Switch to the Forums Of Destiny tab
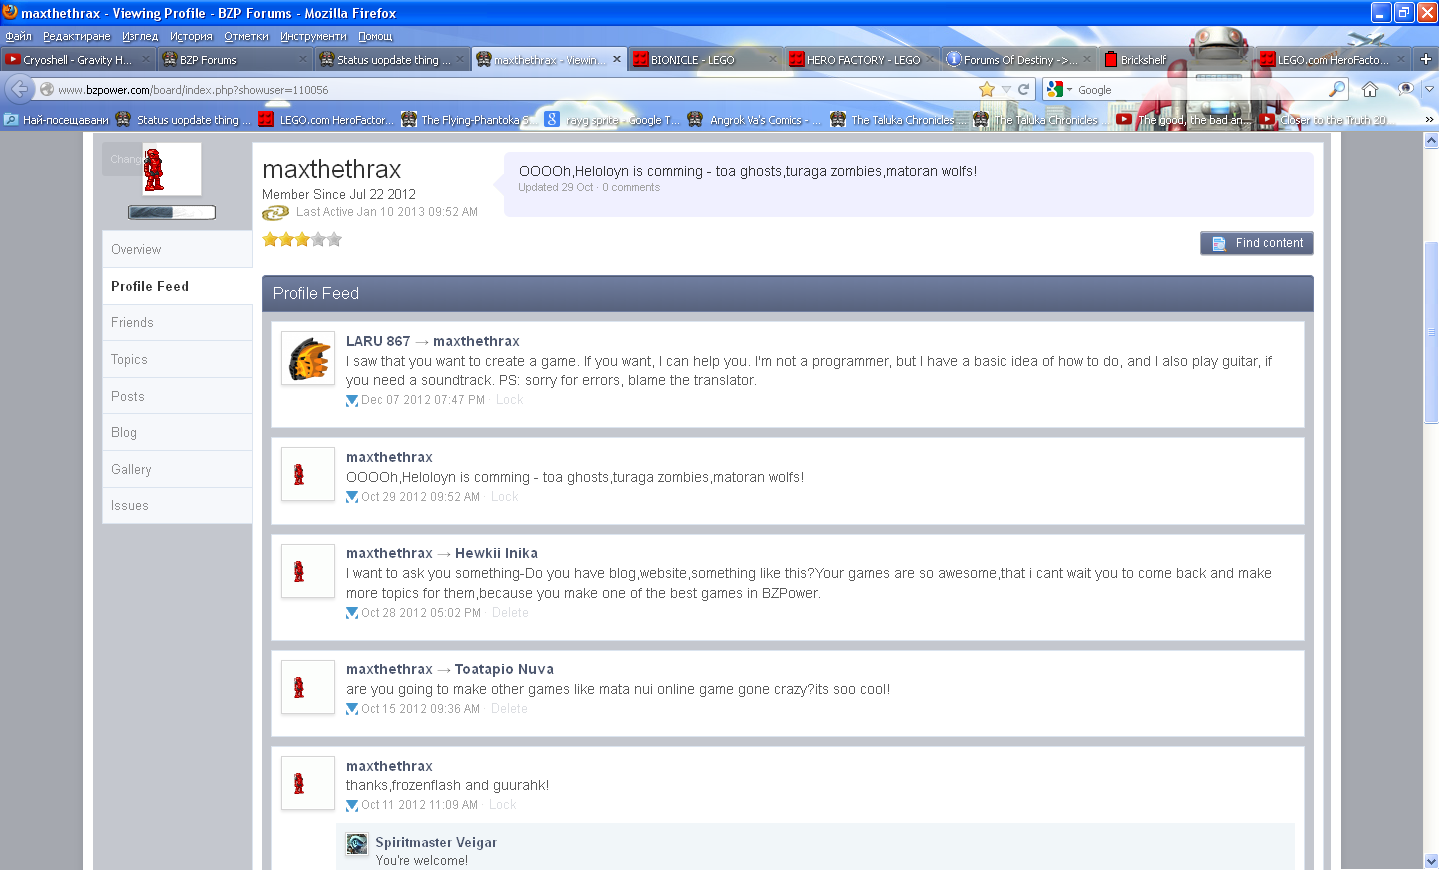1439x870 pixels. [x=1019, y=60]
